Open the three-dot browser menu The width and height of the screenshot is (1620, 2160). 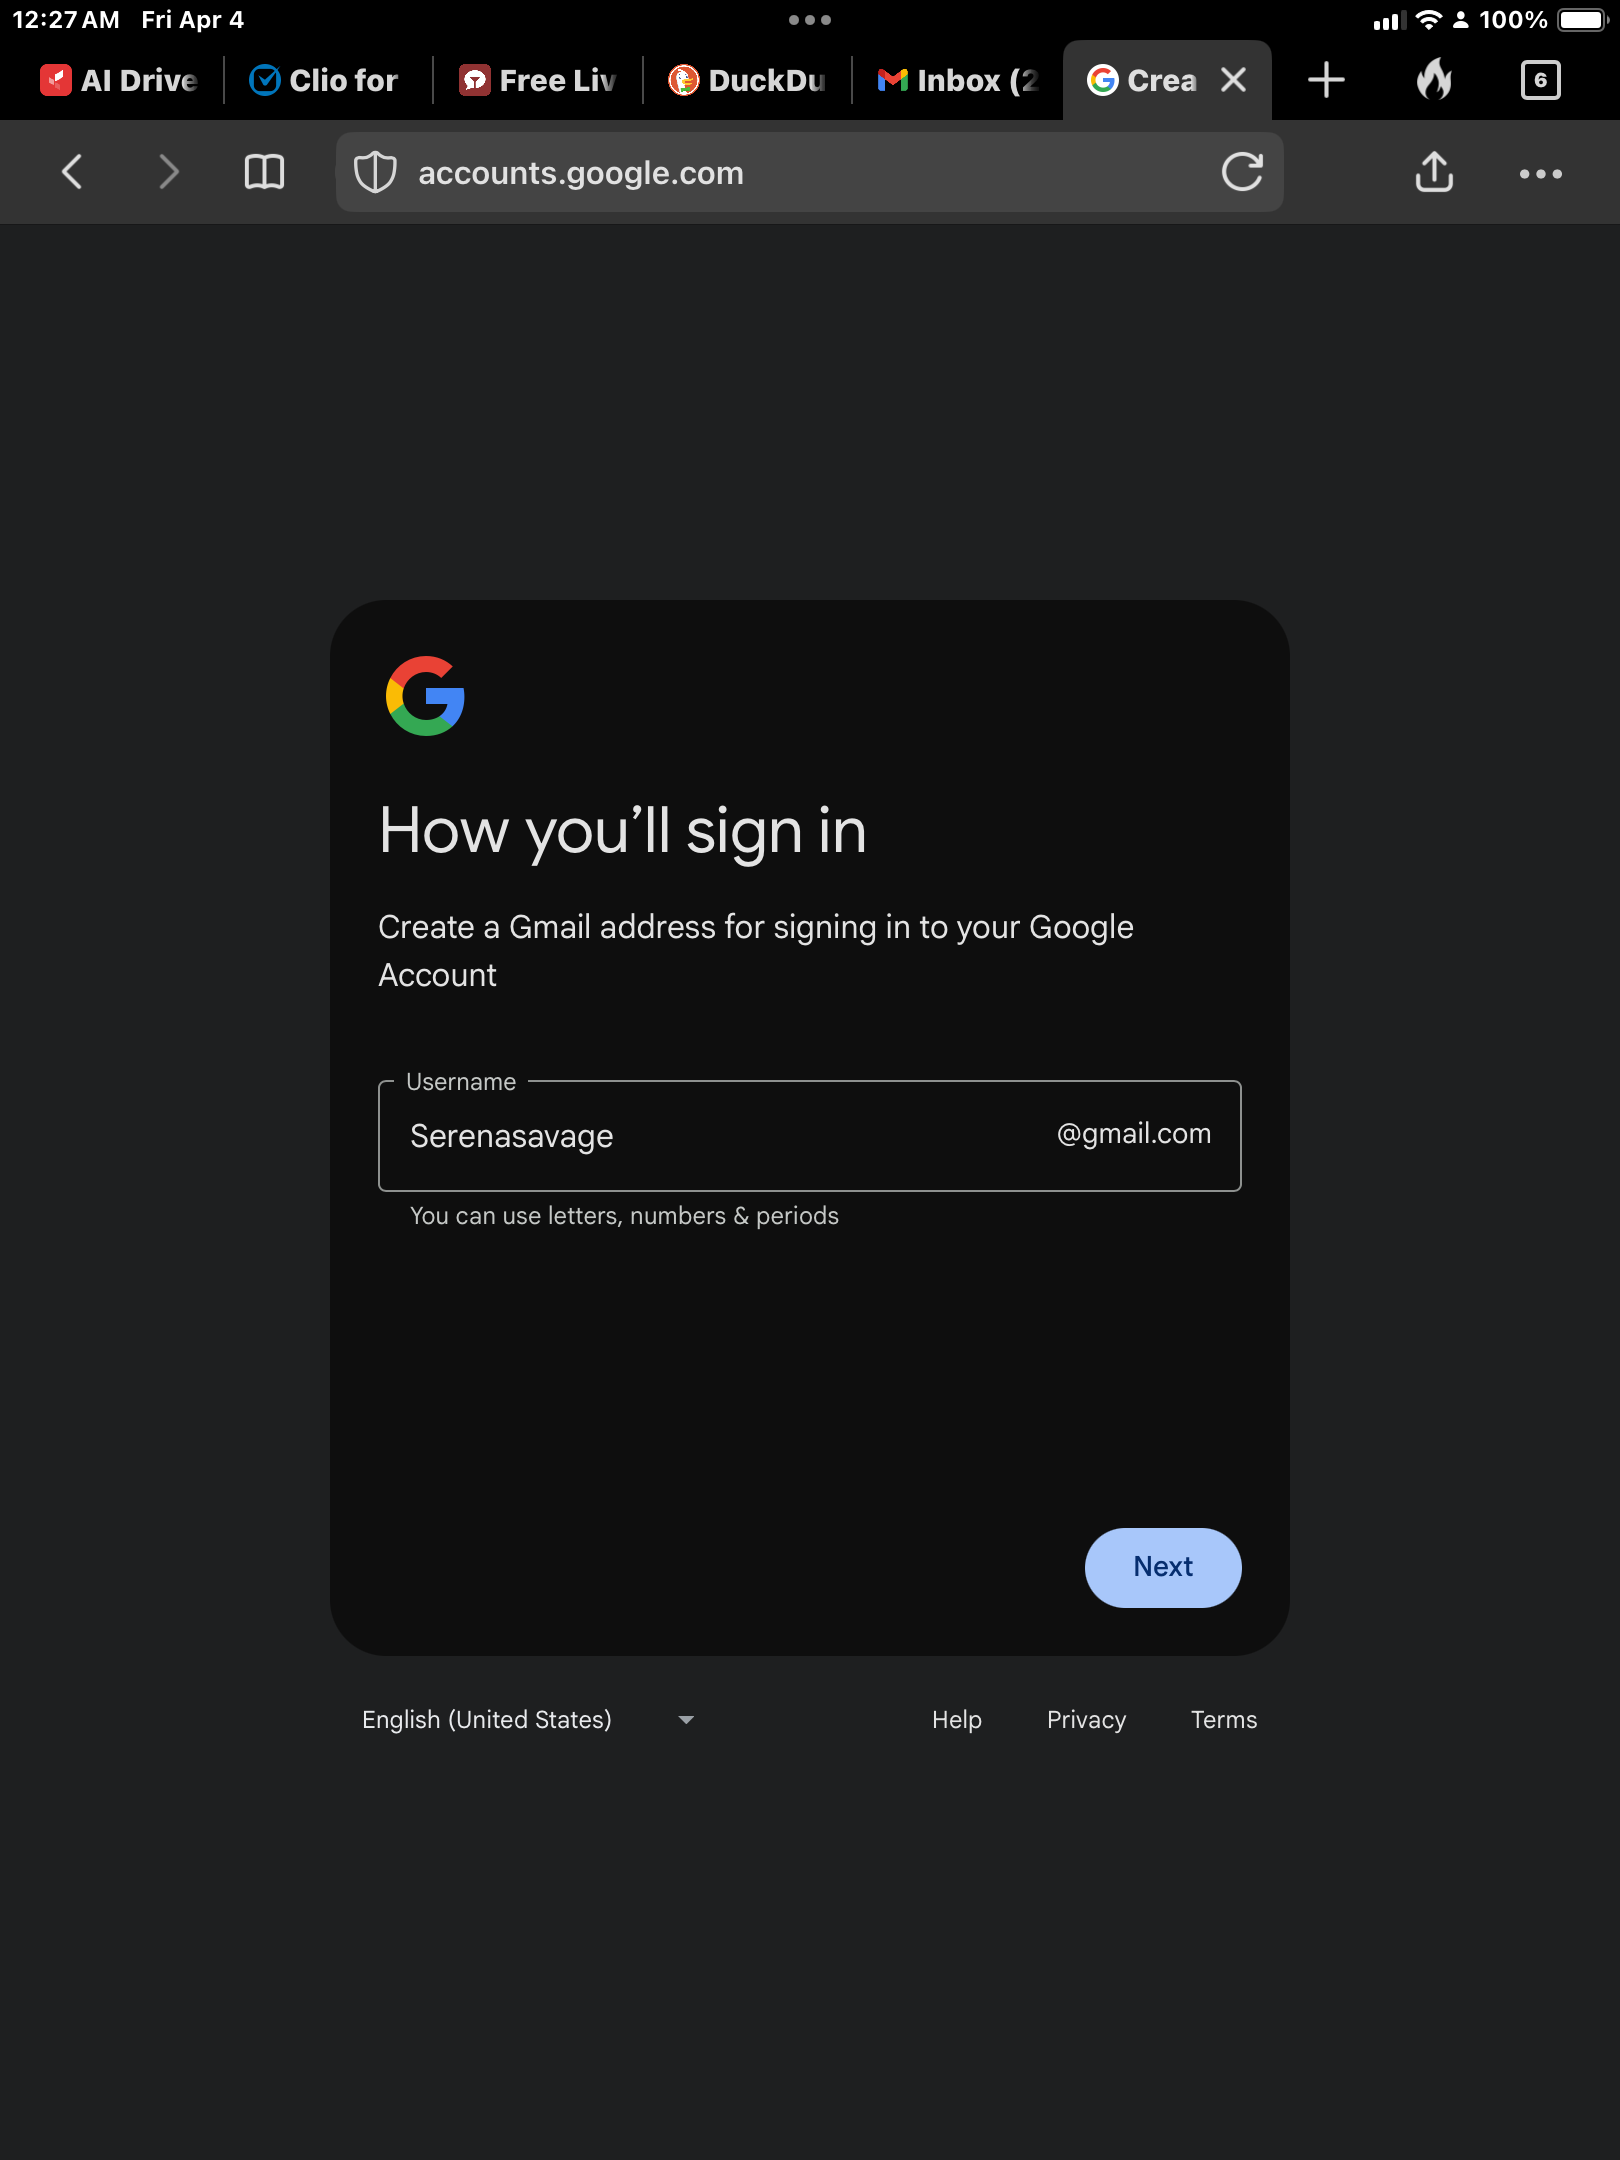tap(1540, 173)
